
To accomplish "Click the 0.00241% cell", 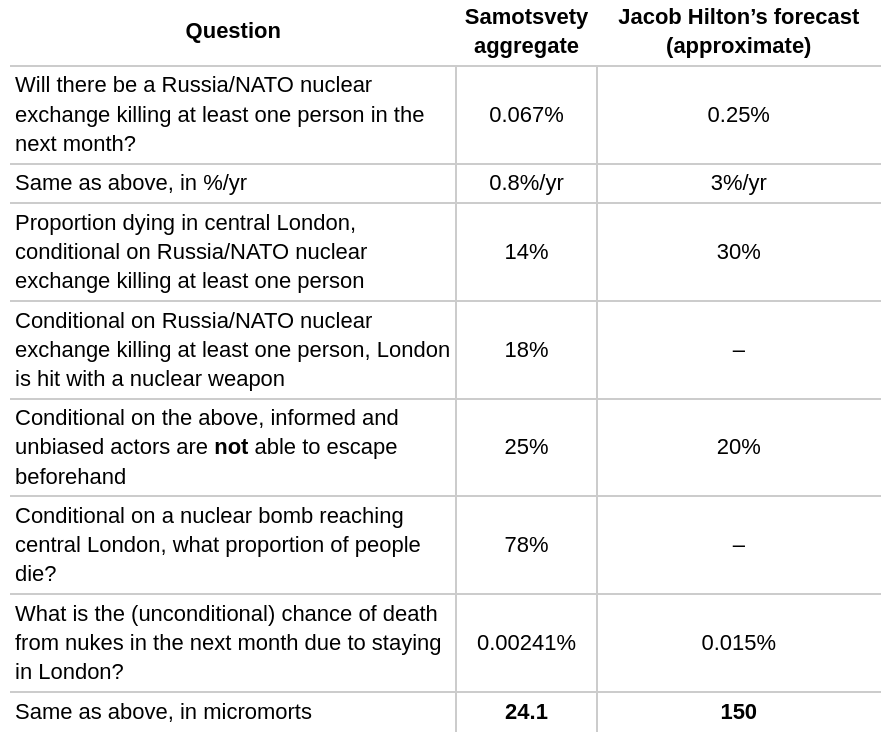I will [x=526, y=643].
